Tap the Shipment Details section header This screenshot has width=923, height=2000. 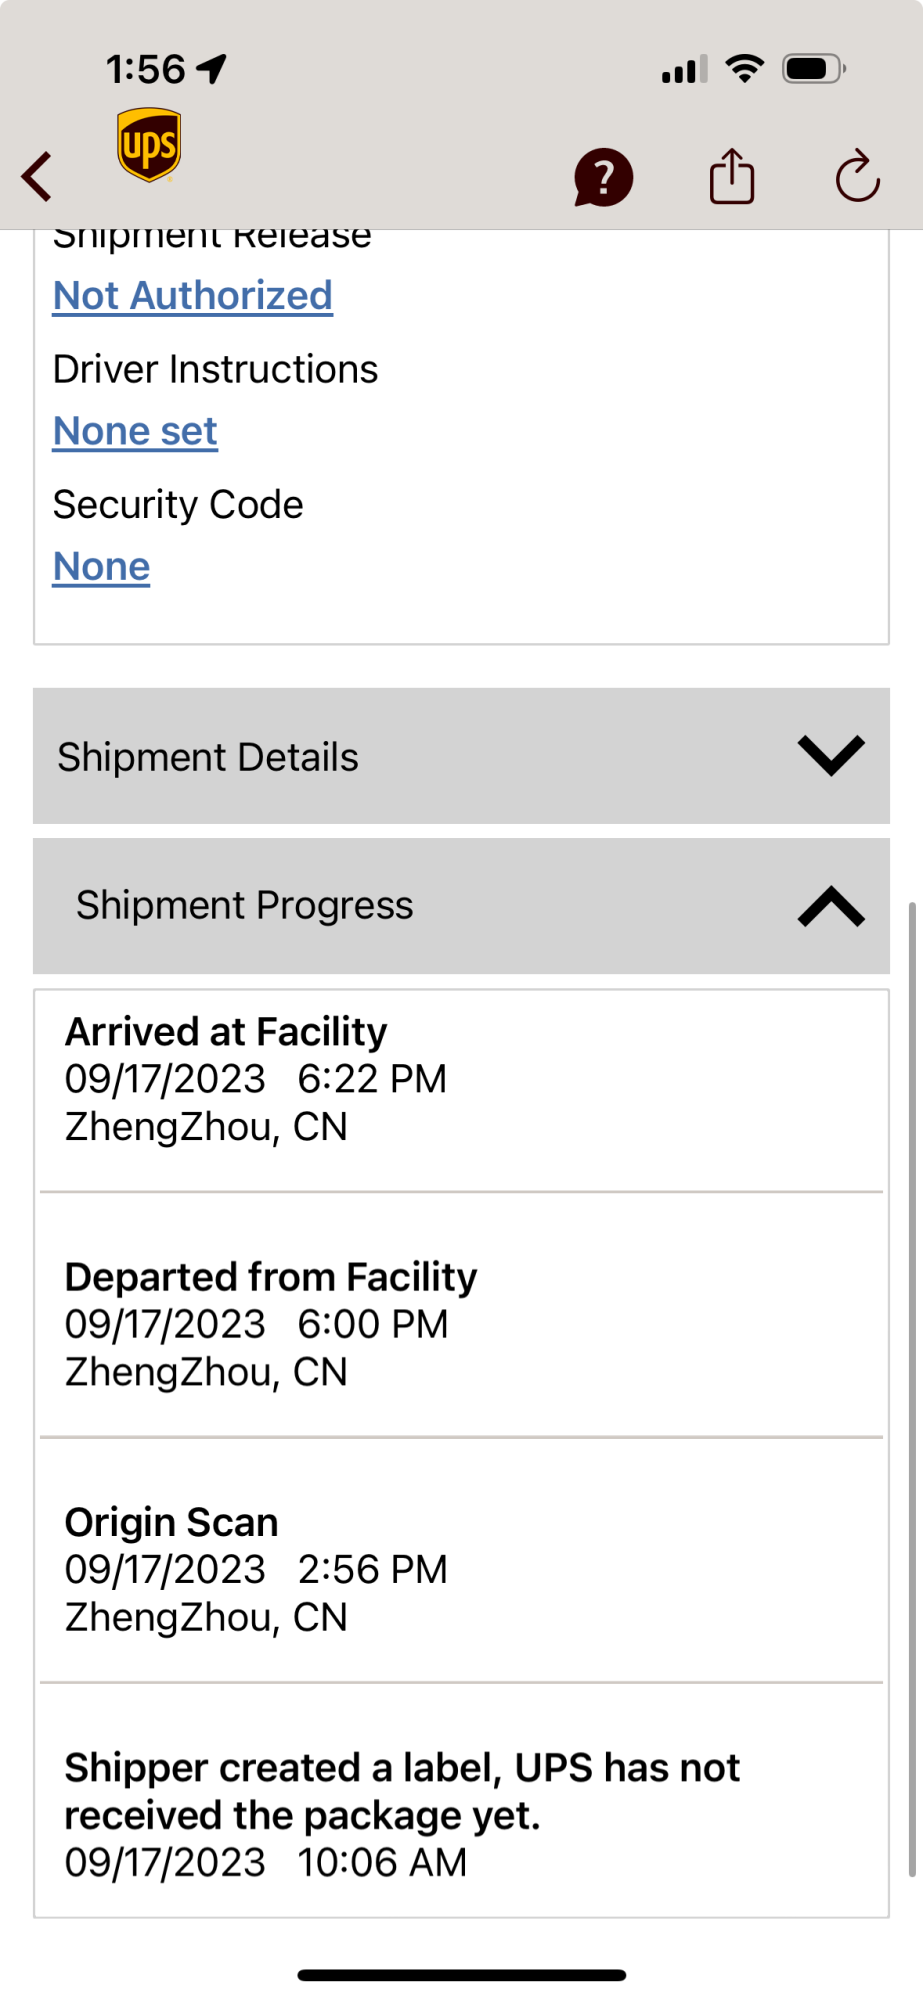click(x=461, y=756)
